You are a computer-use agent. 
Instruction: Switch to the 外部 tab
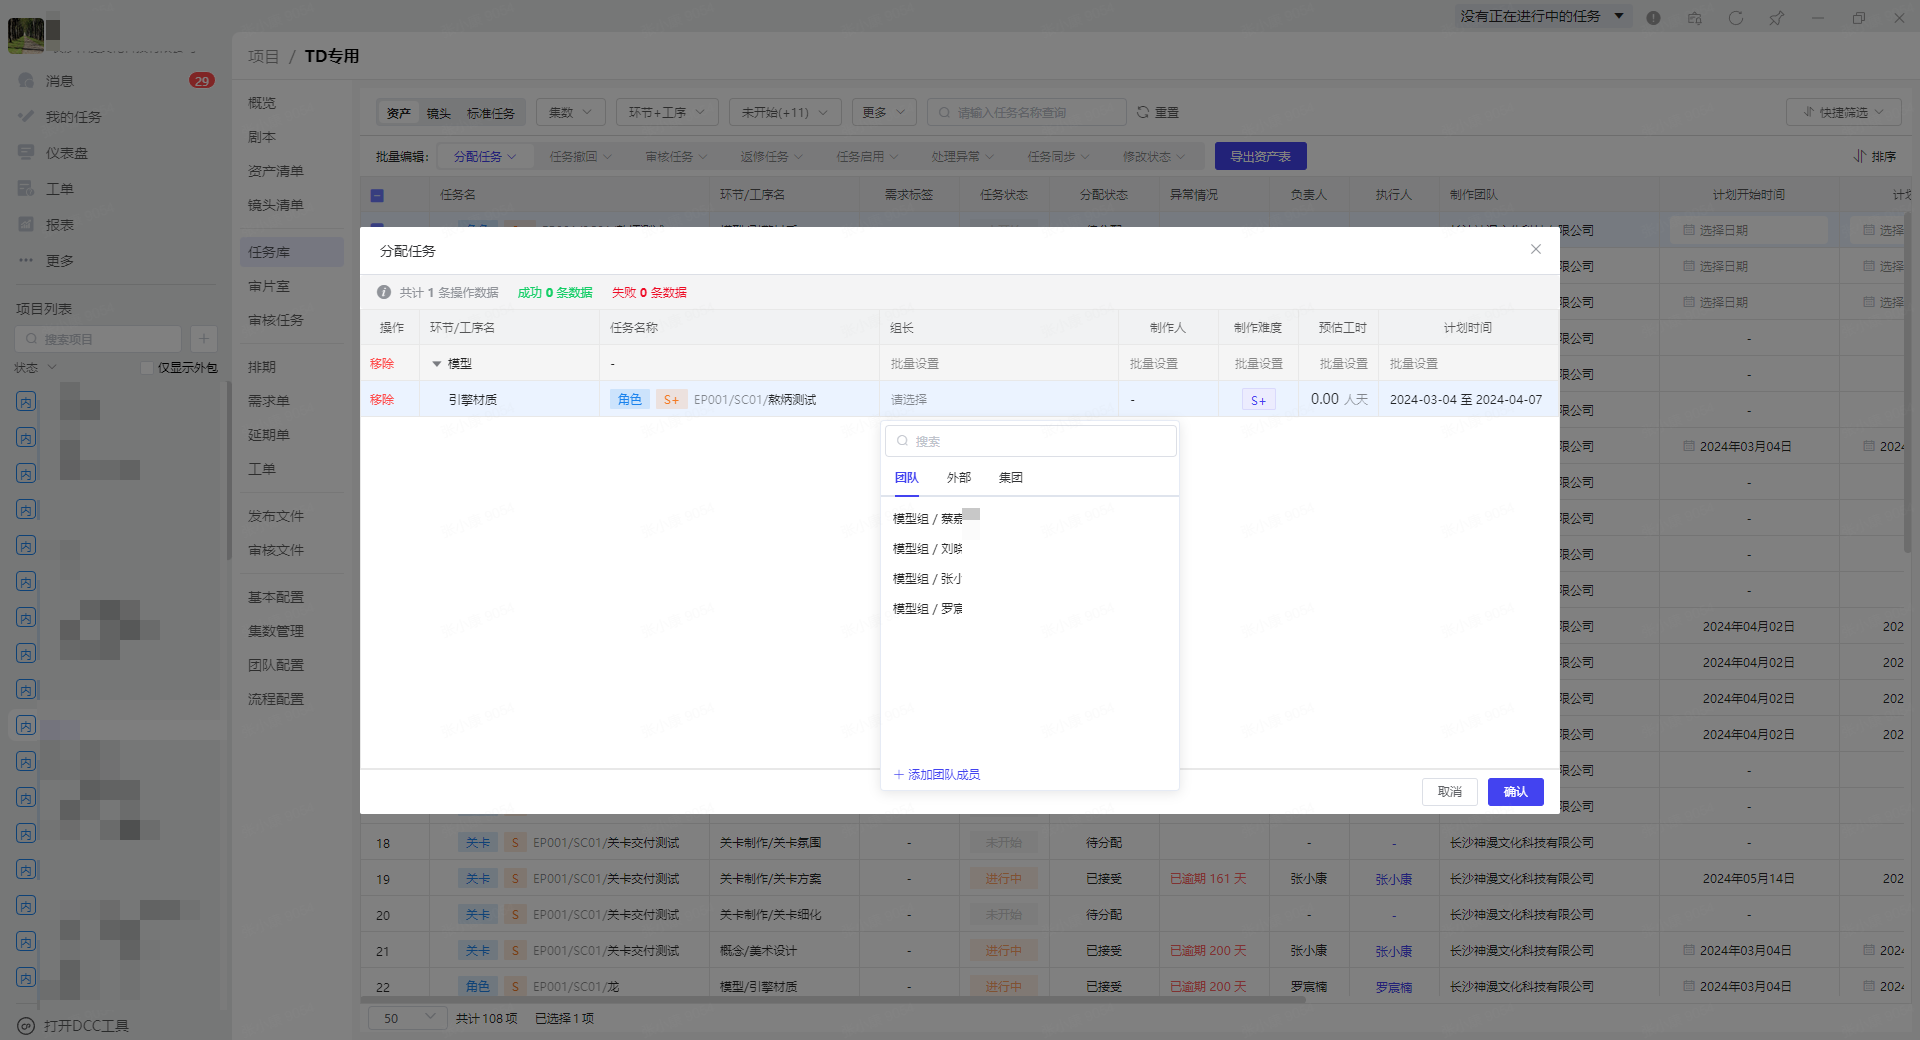pyautogui.click(x=958, y=478)
